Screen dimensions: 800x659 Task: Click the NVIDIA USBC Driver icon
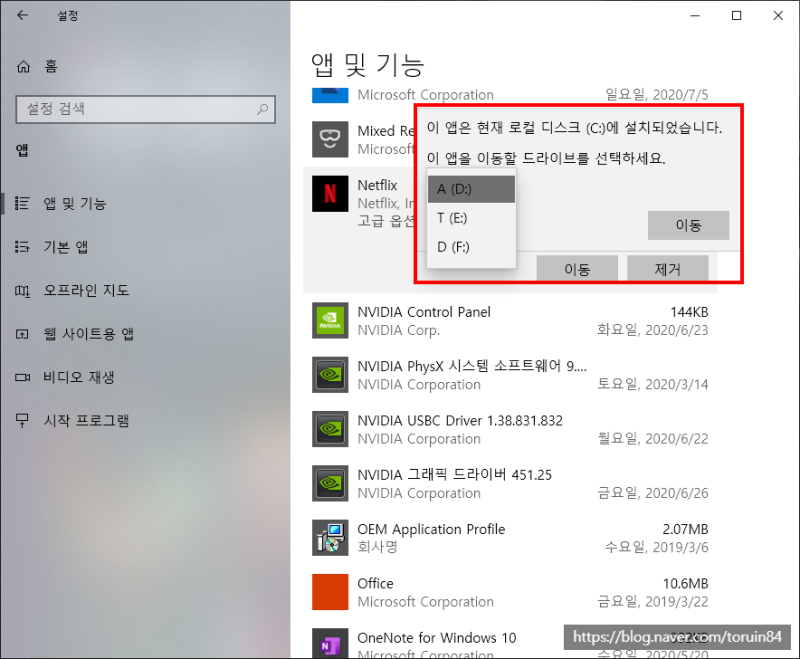(x=330, y=429)
